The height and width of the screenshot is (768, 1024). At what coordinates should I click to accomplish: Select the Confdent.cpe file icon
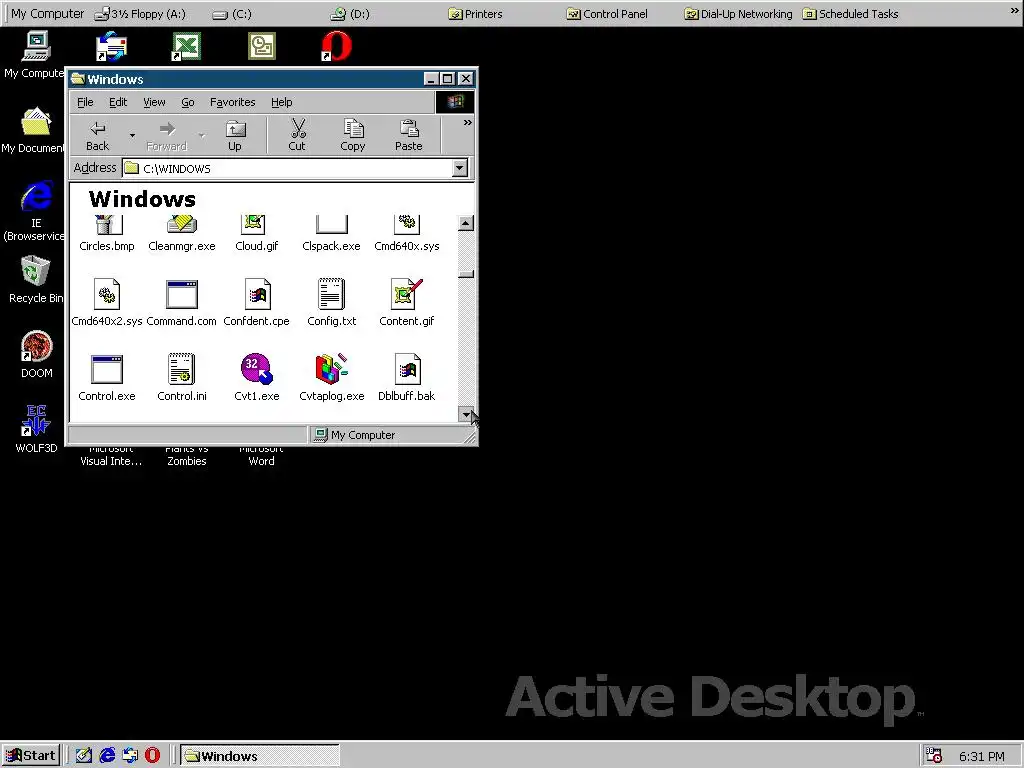(257, 295)
